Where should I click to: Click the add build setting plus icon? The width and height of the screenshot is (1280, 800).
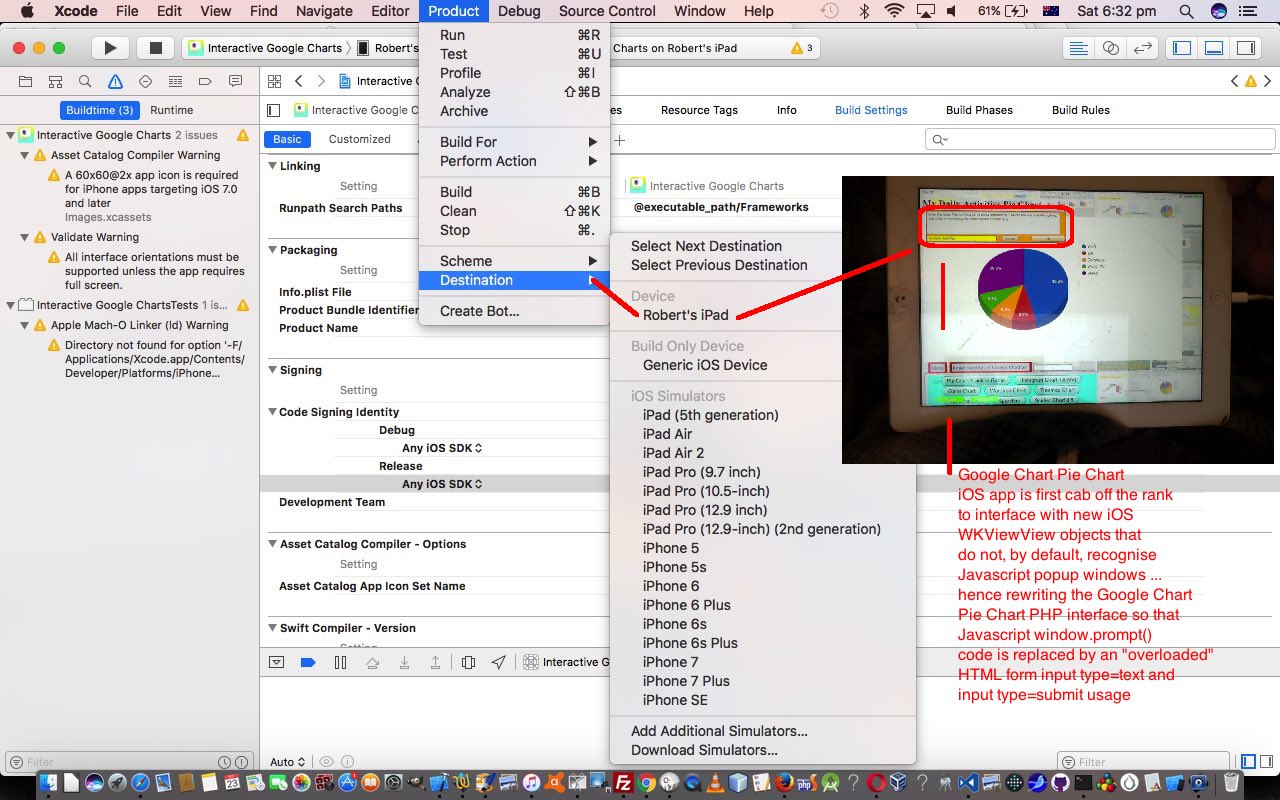point(619,140)
